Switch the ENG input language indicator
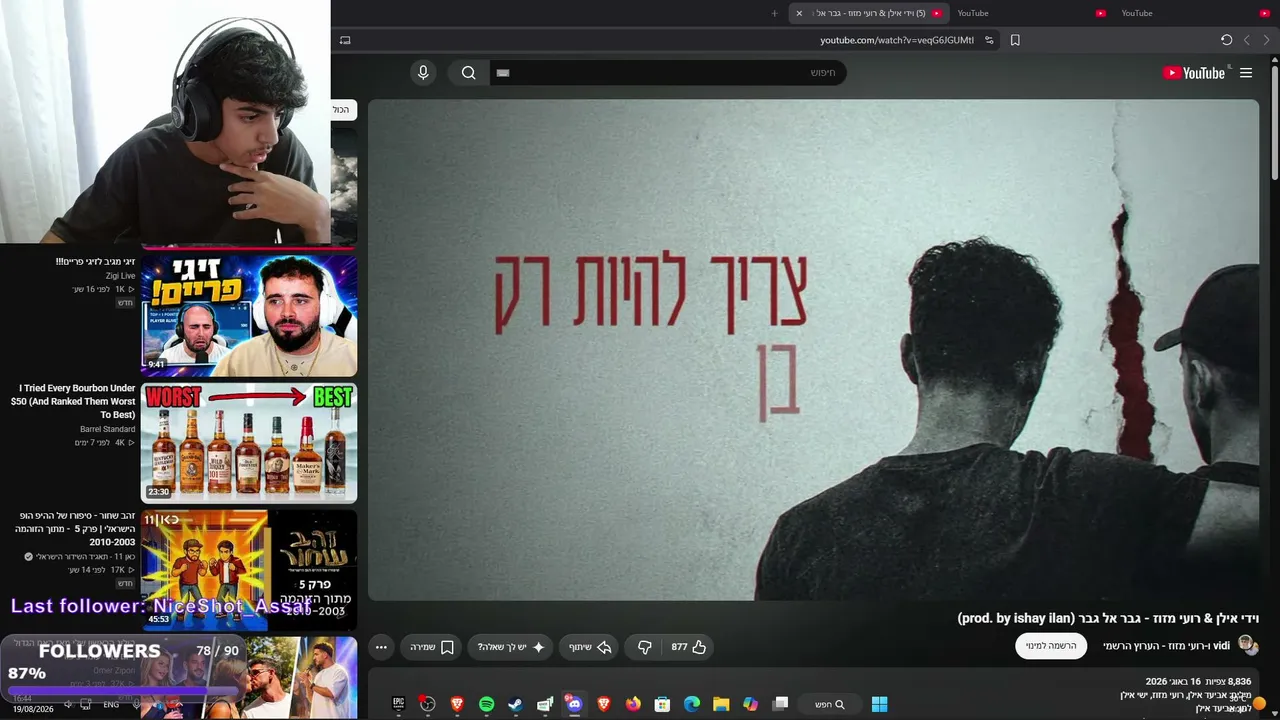The image size is (1280, 720). click(111, 704)
